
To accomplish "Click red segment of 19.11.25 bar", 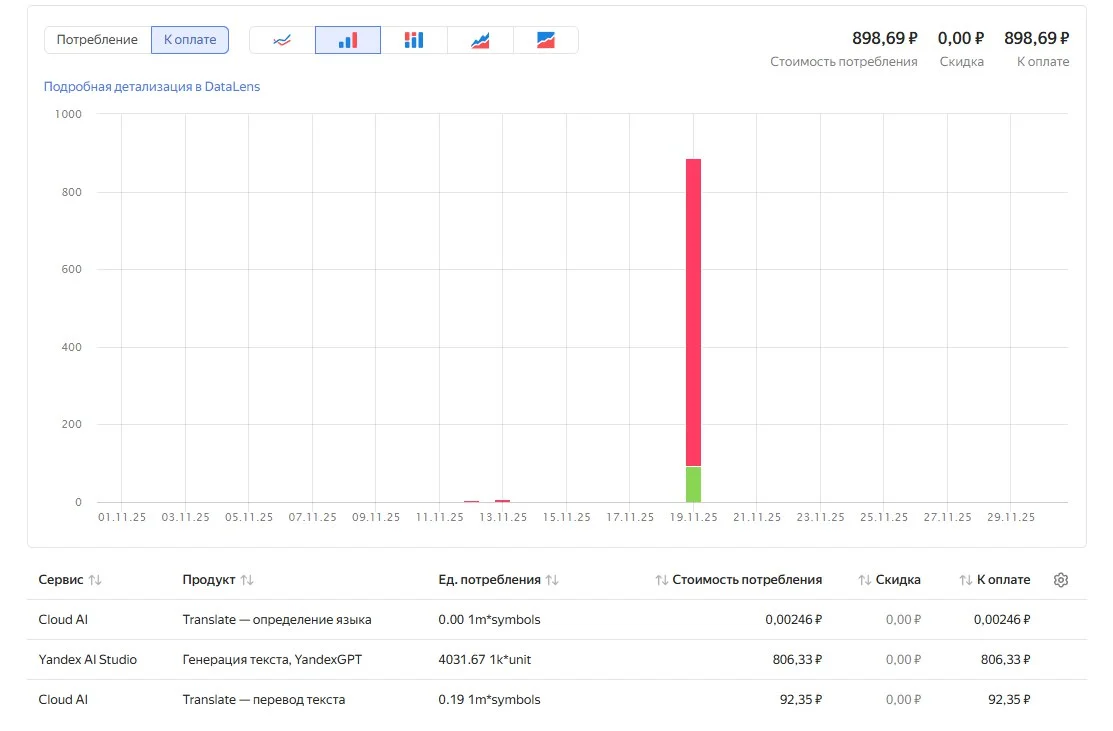I will point(693,310).
